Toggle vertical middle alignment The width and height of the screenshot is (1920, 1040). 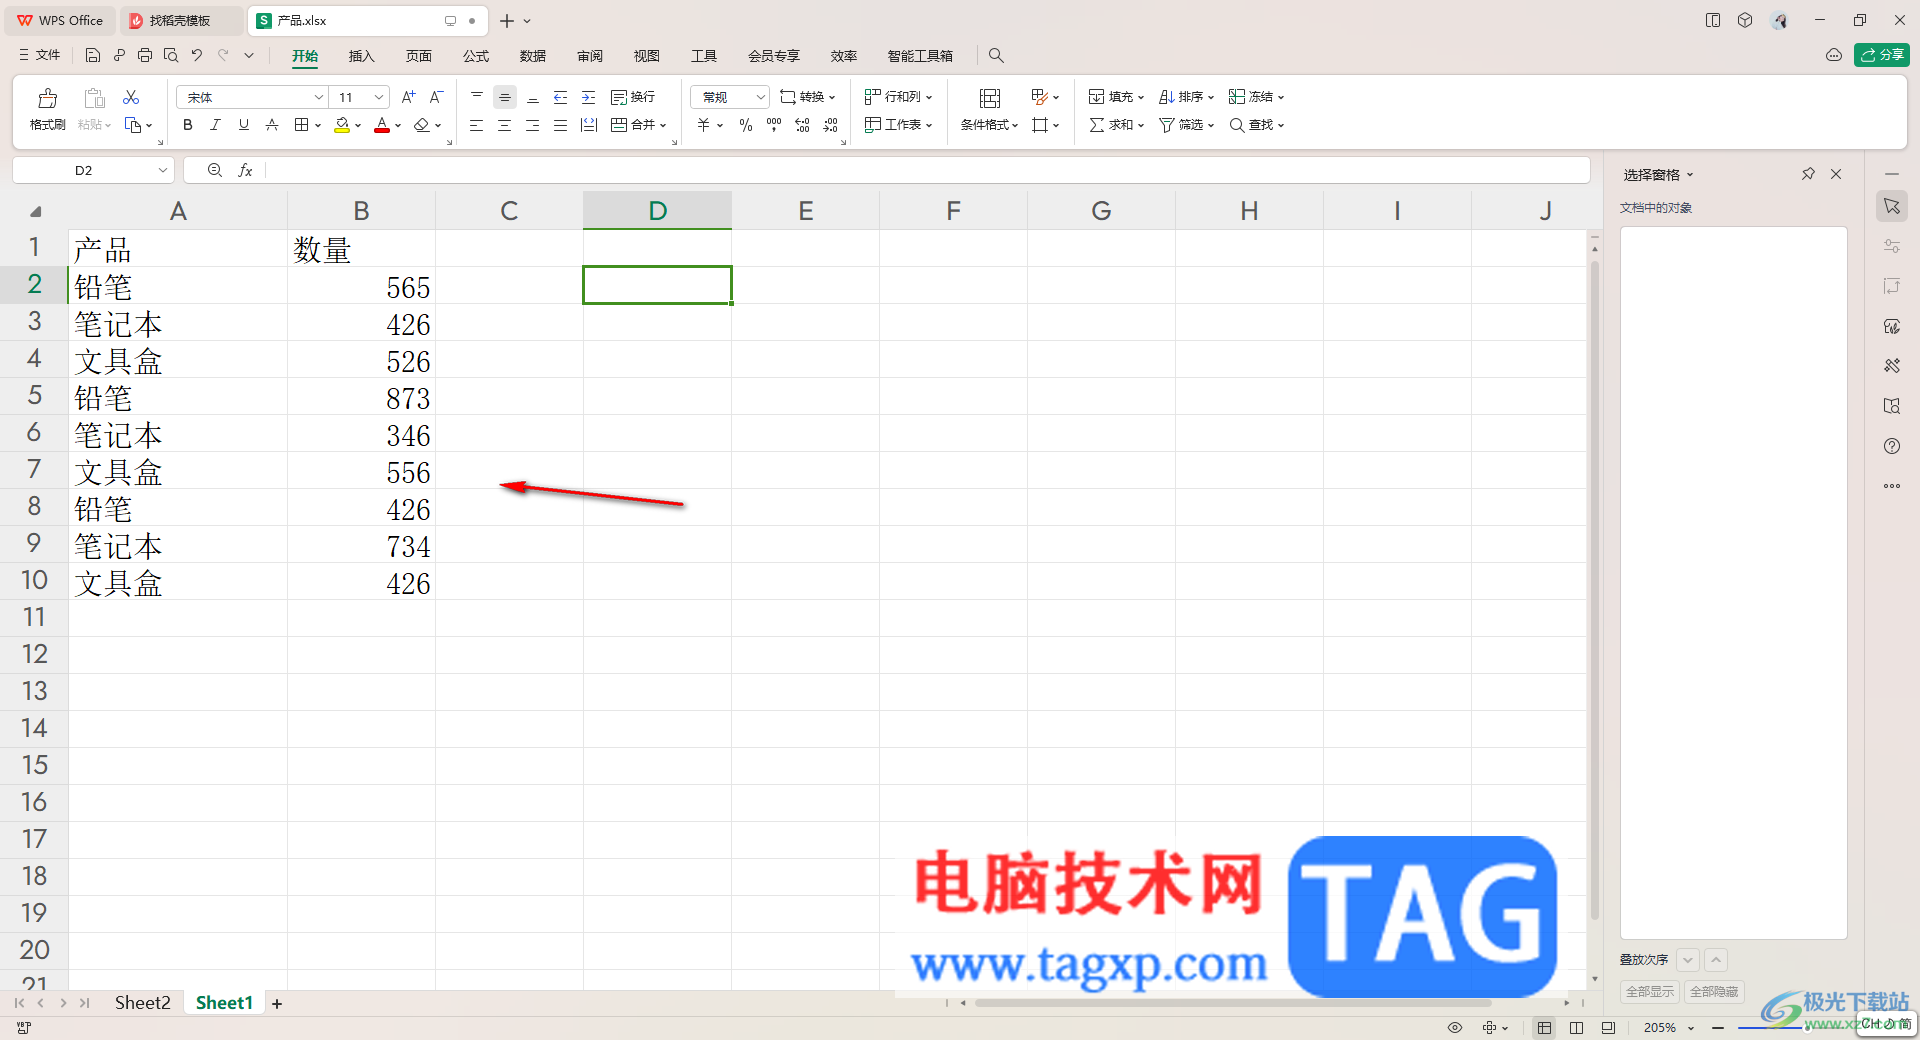click(x=505, y=97)
